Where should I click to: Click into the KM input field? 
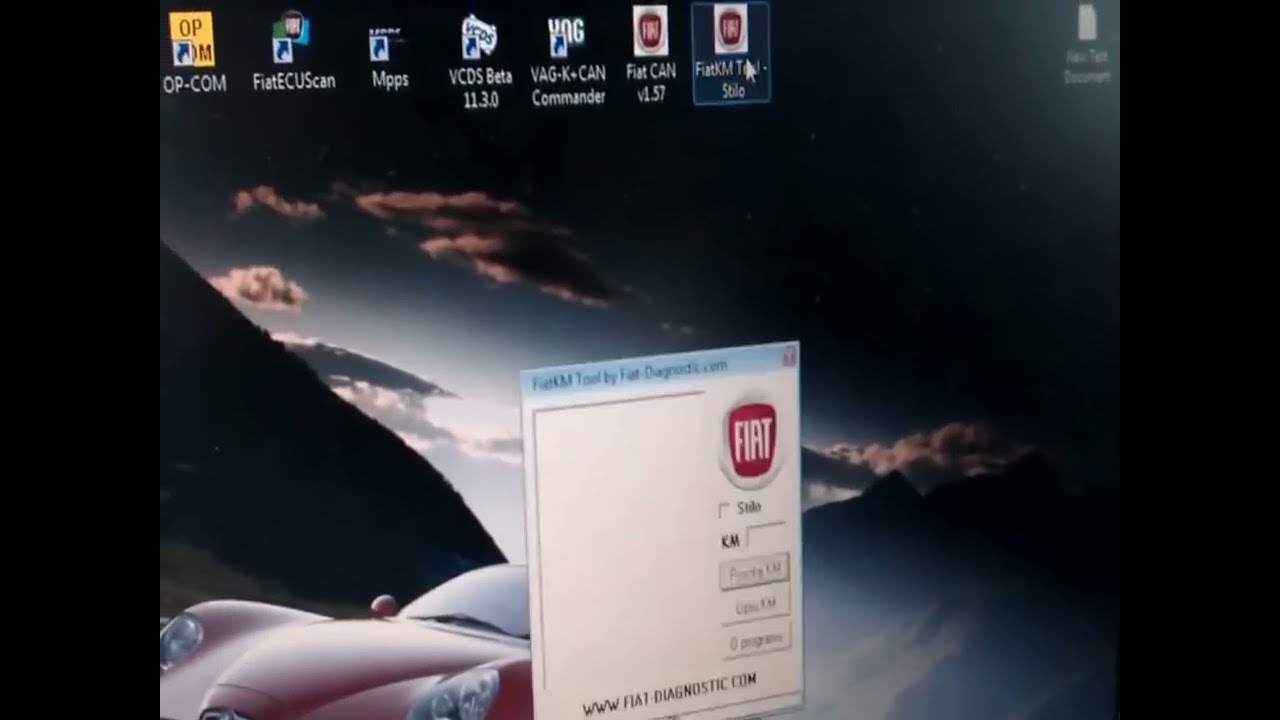tap(765, 538)
